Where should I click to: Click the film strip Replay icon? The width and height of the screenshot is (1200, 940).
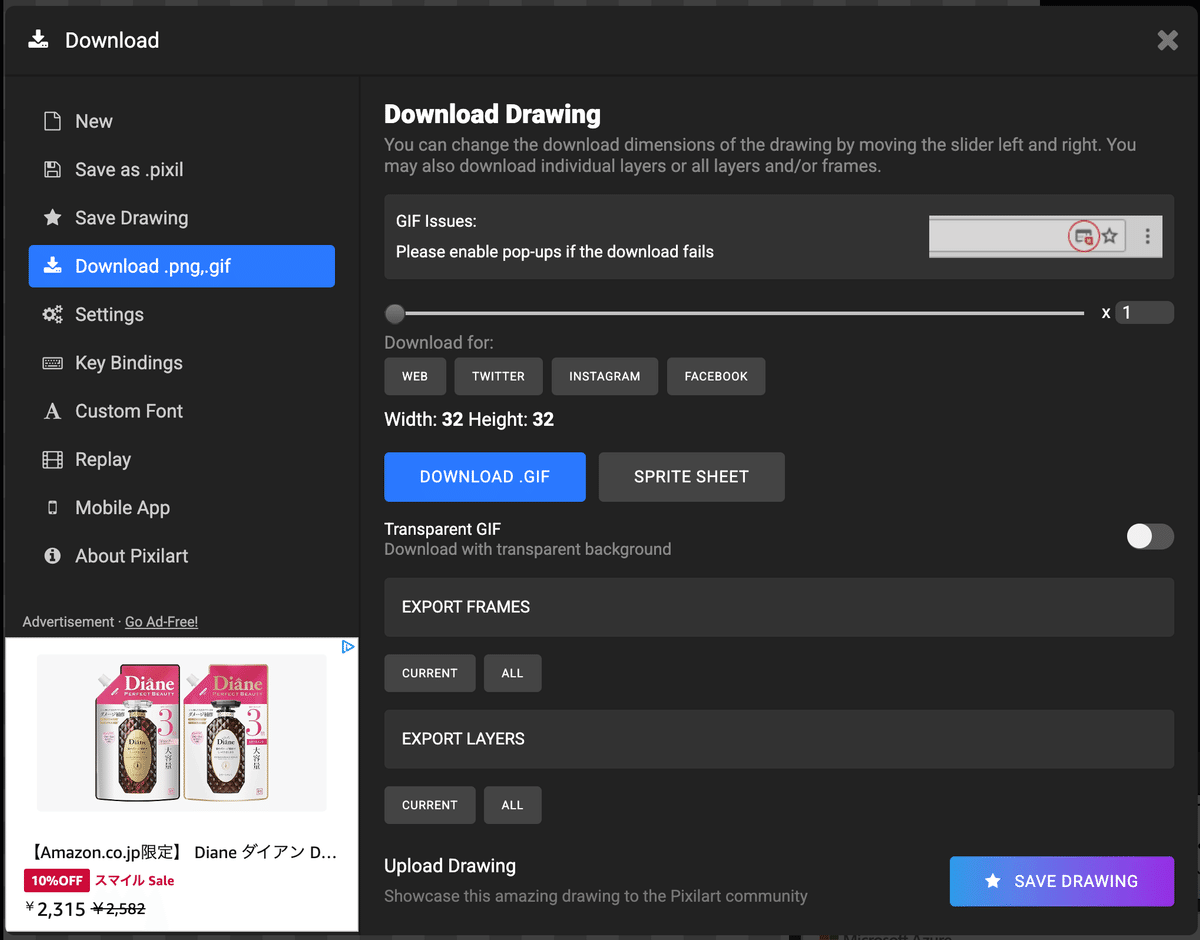53,460
